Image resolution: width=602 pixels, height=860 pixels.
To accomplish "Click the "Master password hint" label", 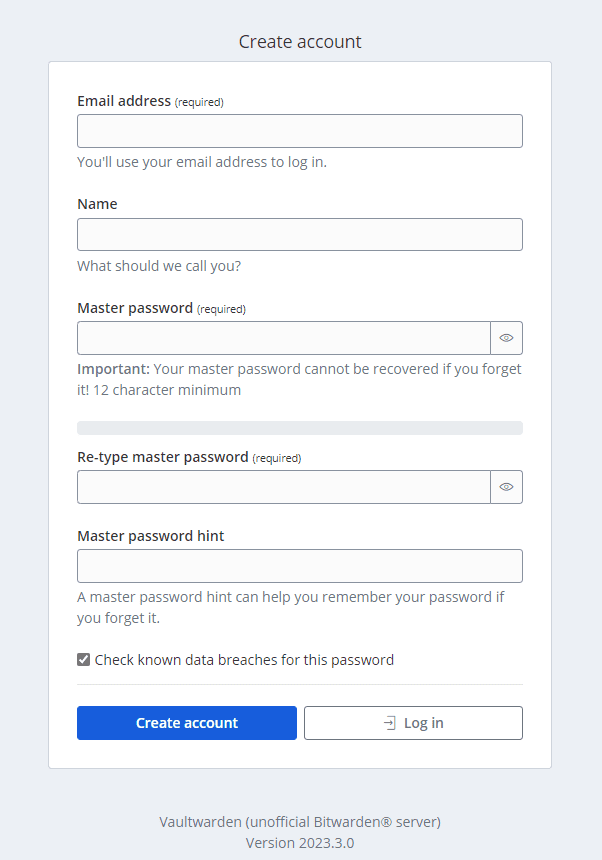I will click(x=150, y=536).
